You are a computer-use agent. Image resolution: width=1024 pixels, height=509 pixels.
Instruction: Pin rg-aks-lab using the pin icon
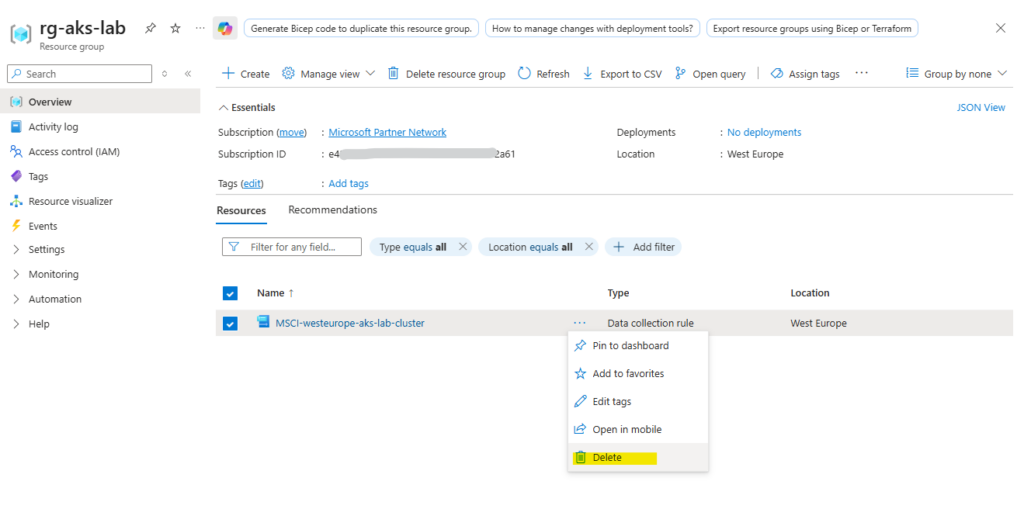[150, 28]
